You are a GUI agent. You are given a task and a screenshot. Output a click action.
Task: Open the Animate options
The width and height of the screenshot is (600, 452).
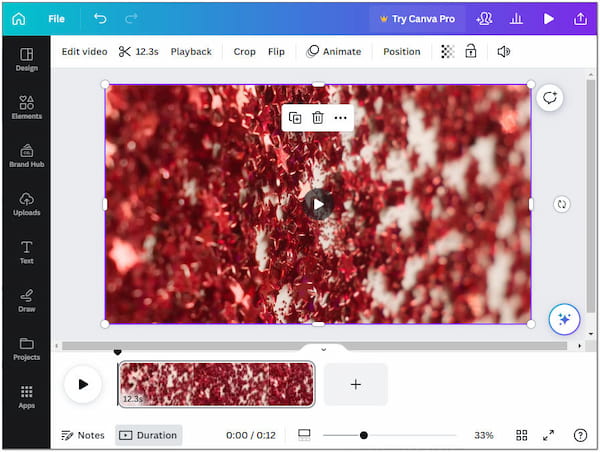(x=333, y=52)
